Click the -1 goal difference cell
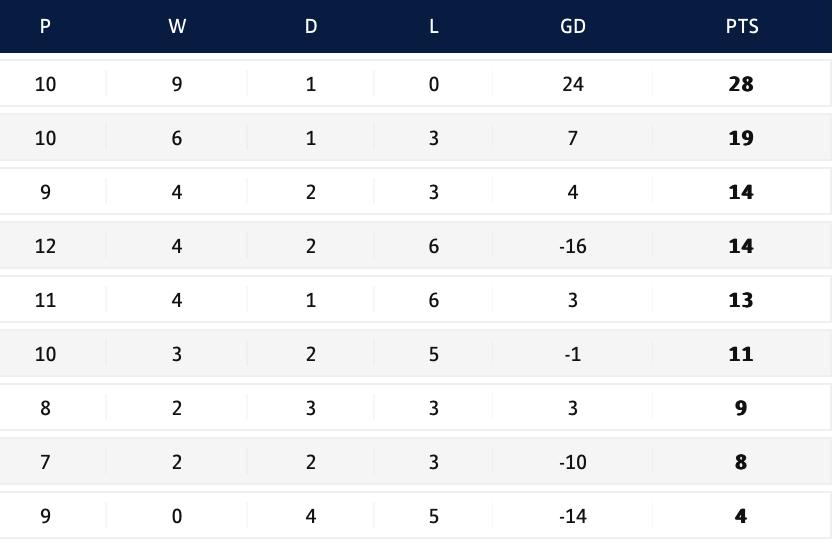The height and width of the screenshot is (542, 837). coord(572,354)
